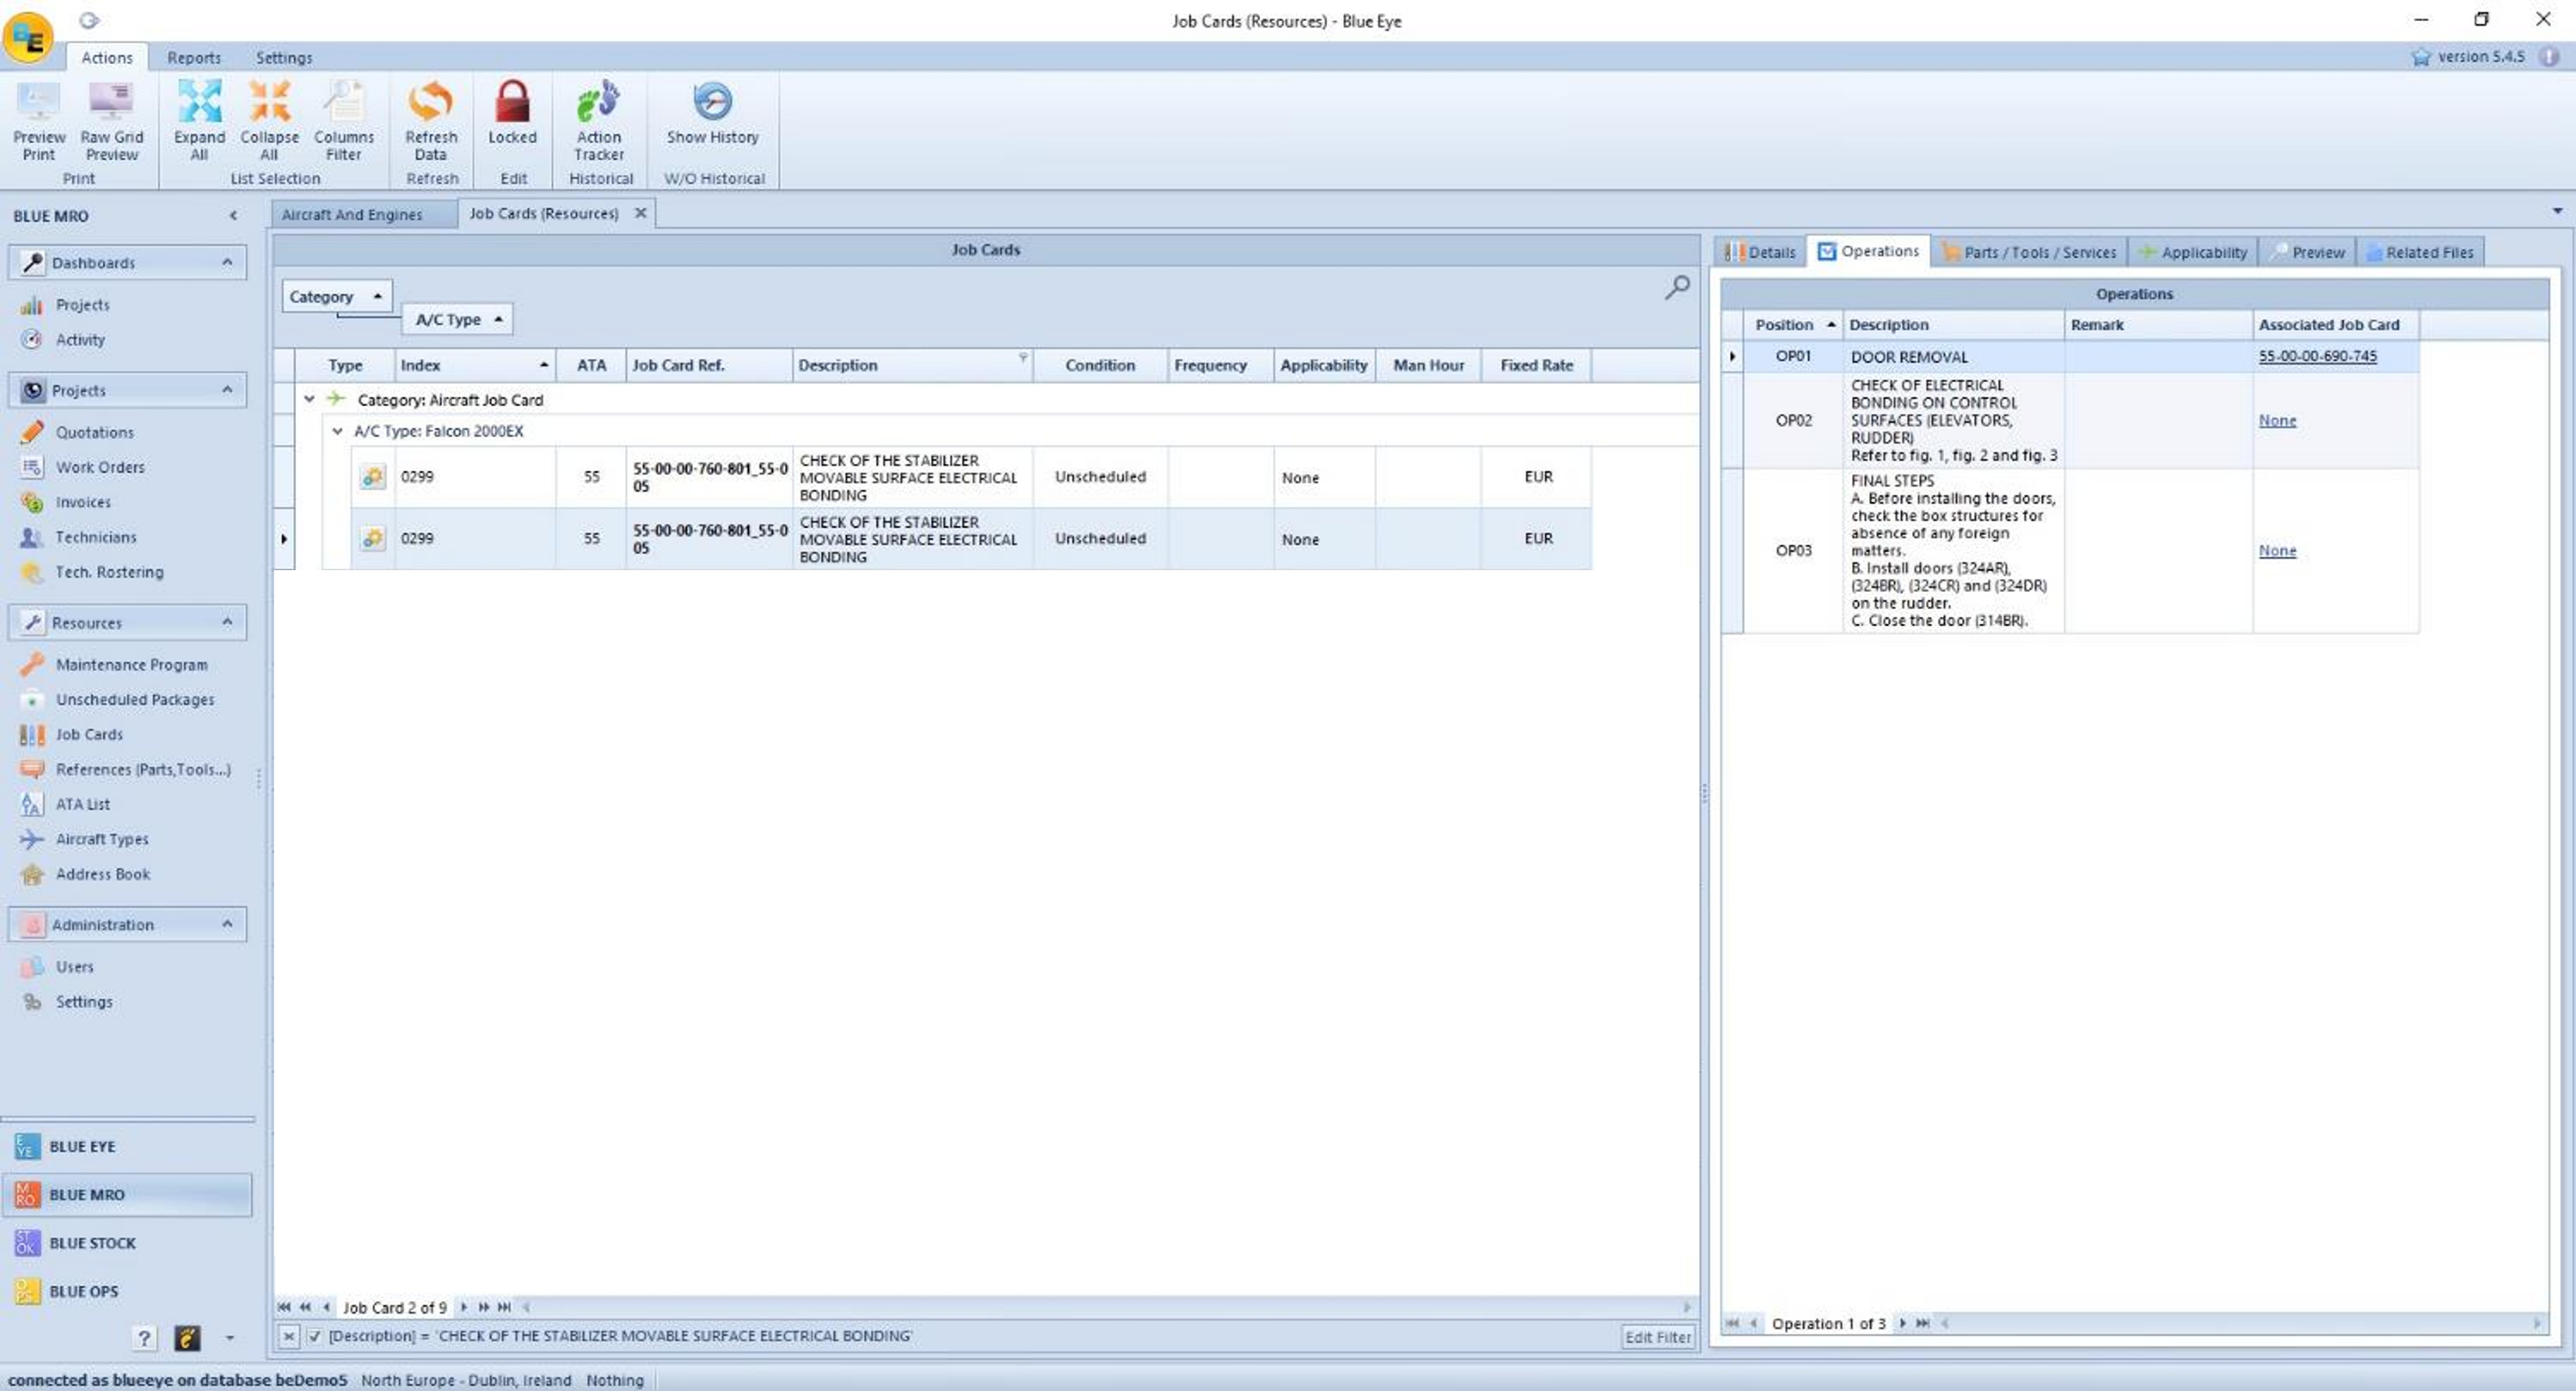The height and width of the screenshot is (1391, 2576).
Task: Open Aircraft Types
Action: (102, 840)
